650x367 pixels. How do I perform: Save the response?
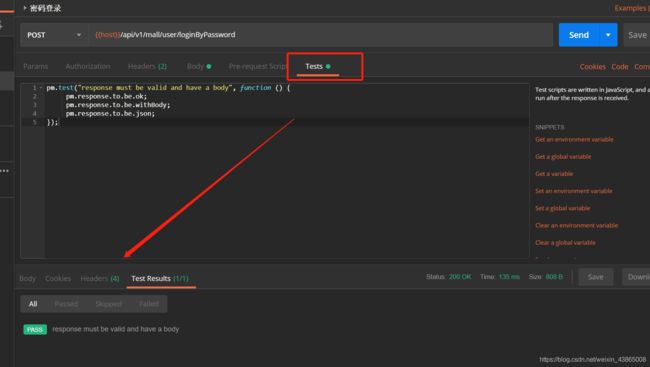click(595, 277)
